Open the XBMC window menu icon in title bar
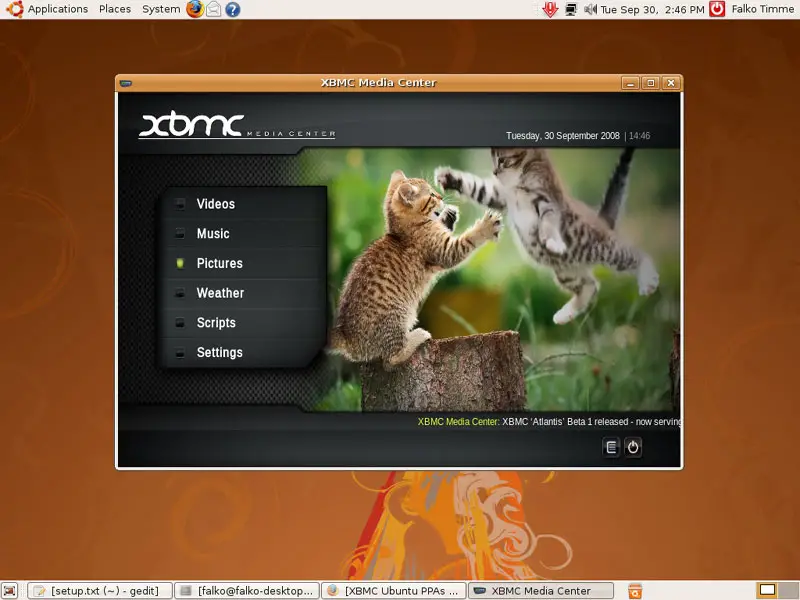The image size is (800, 600). point(126,83)
